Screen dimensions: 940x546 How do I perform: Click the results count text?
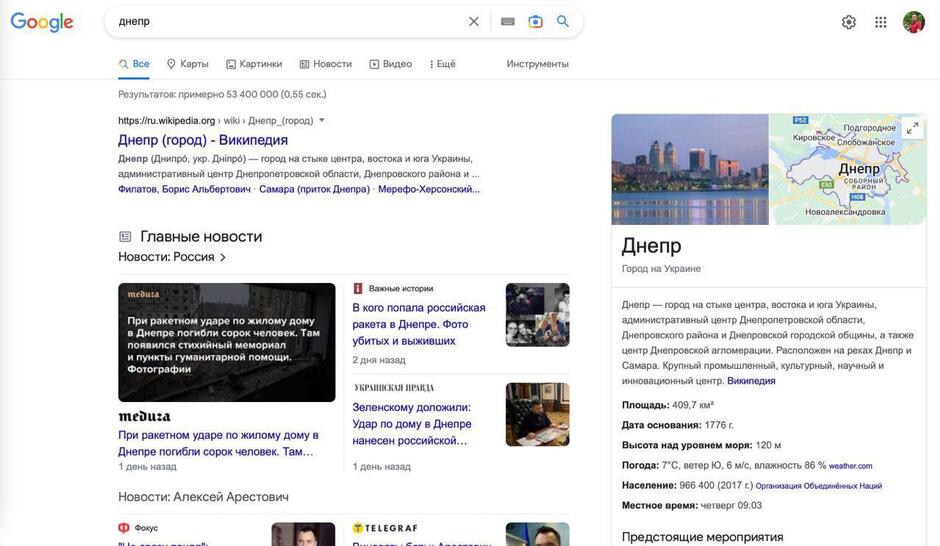222,94
